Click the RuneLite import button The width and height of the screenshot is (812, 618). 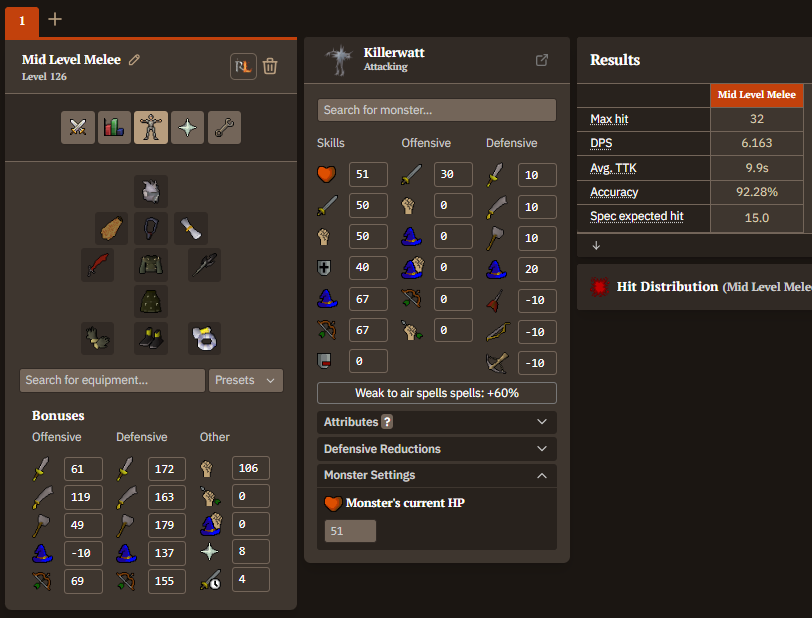243,66
